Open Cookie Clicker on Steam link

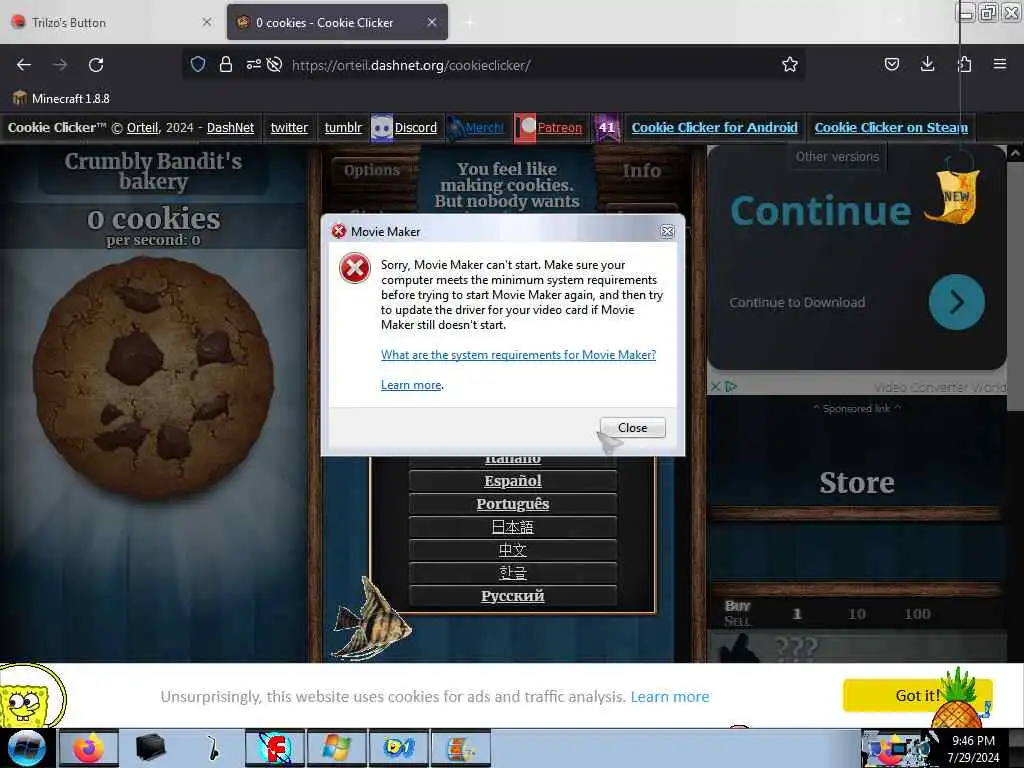891,127
